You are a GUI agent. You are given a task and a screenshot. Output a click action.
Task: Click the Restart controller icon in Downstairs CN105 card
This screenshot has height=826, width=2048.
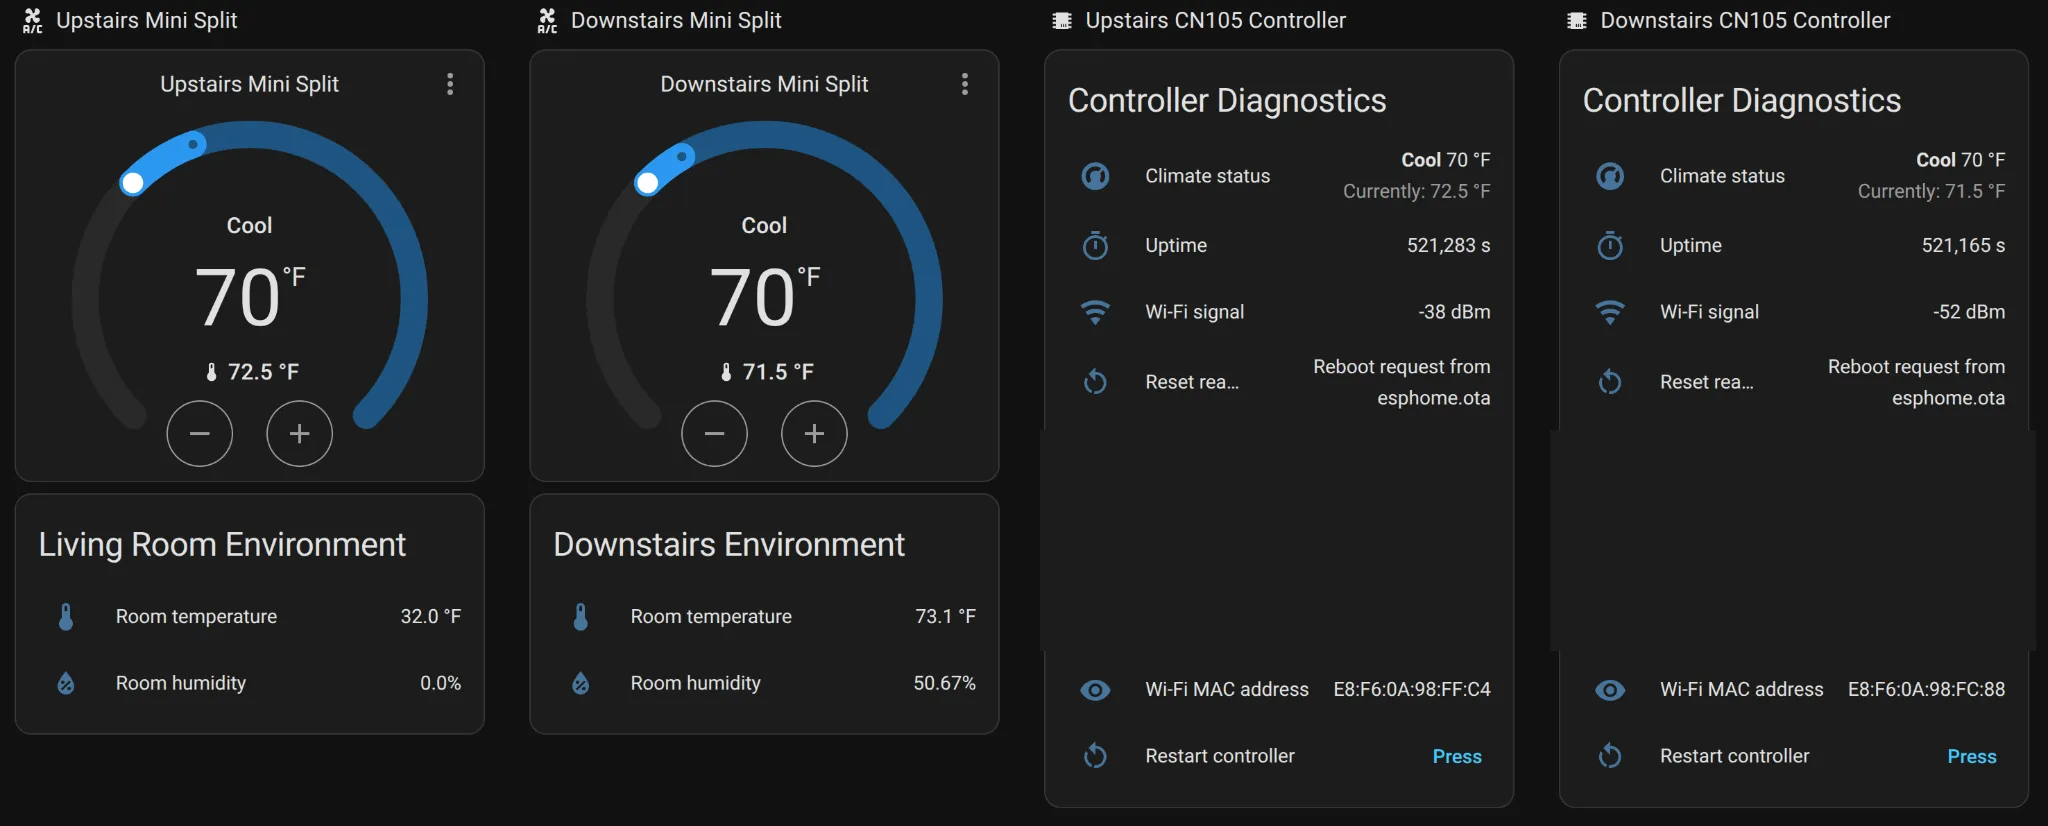pyautogui.click(x=1610, y=756)
